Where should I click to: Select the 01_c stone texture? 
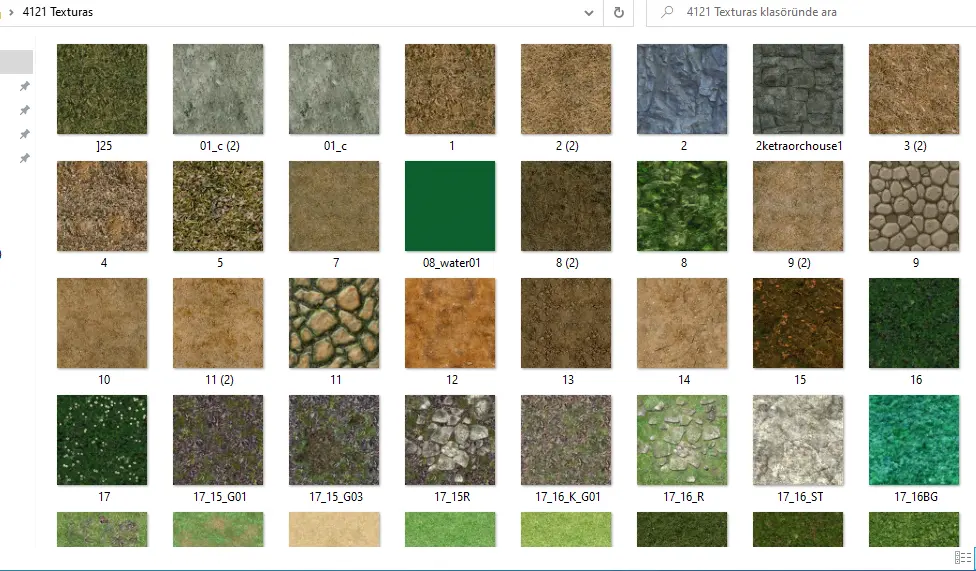[334, 89]
